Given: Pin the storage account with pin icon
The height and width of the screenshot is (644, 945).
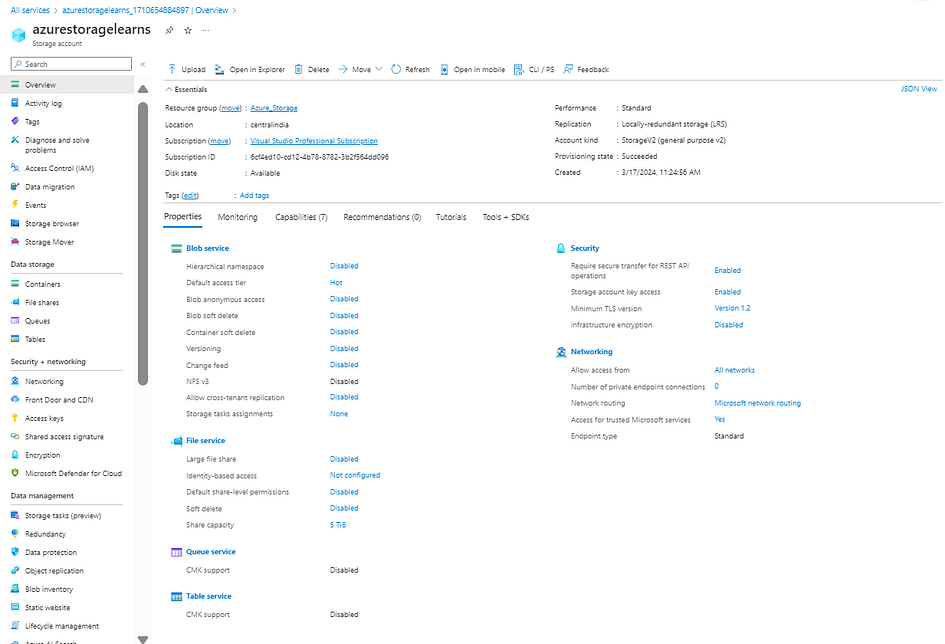Looking at the screenshot, I should (169, 30).
